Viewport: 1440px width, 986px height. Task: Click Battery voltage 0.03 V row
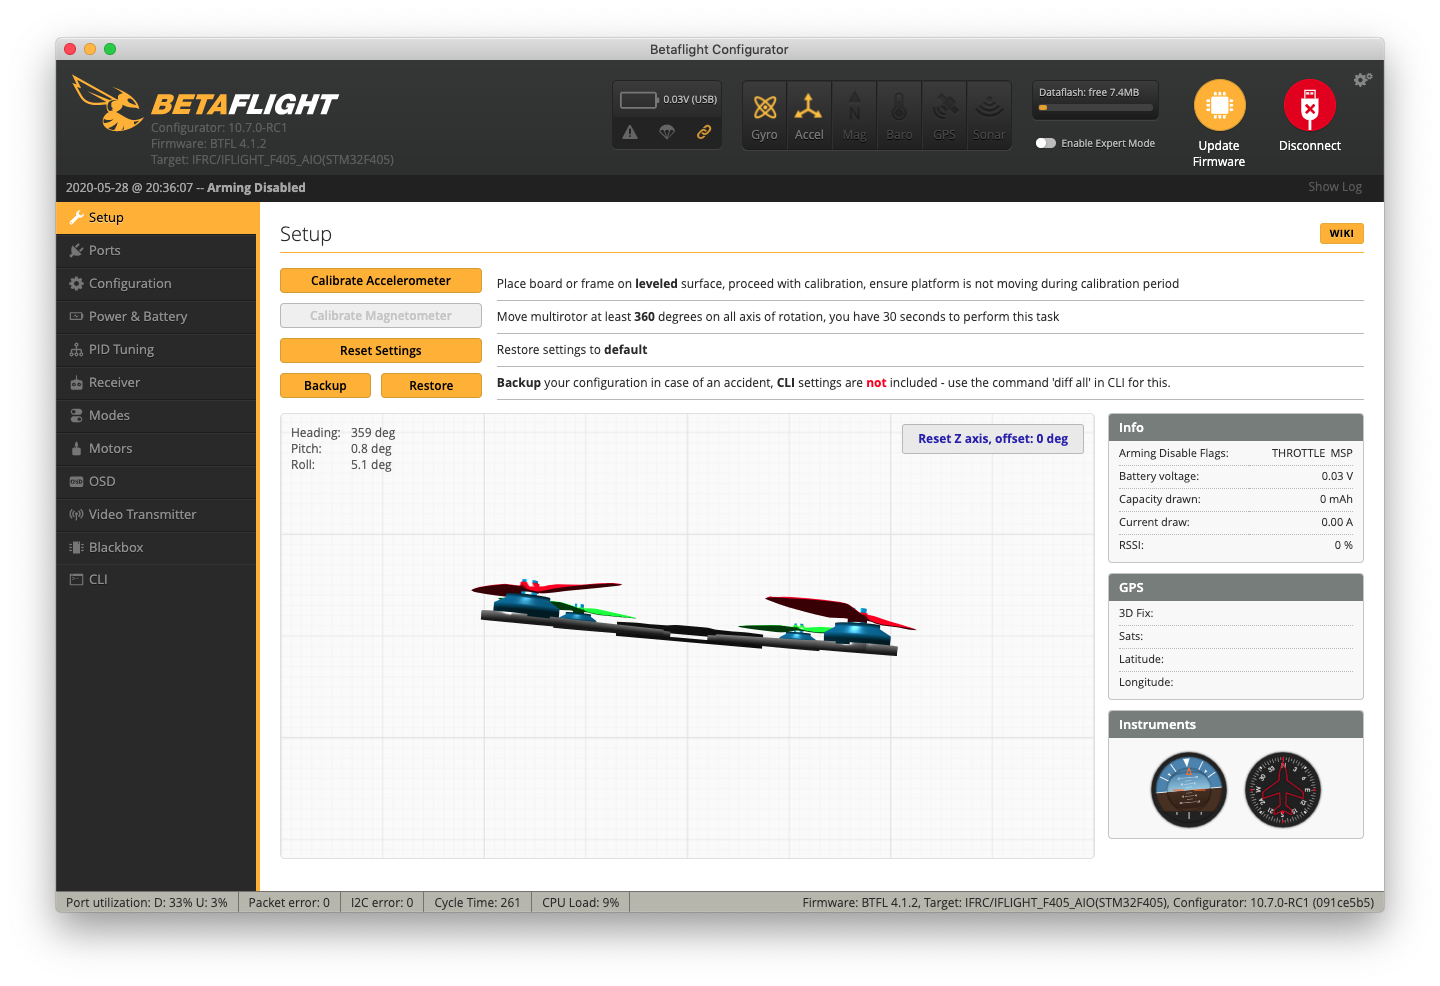(x=1236, y=477)
